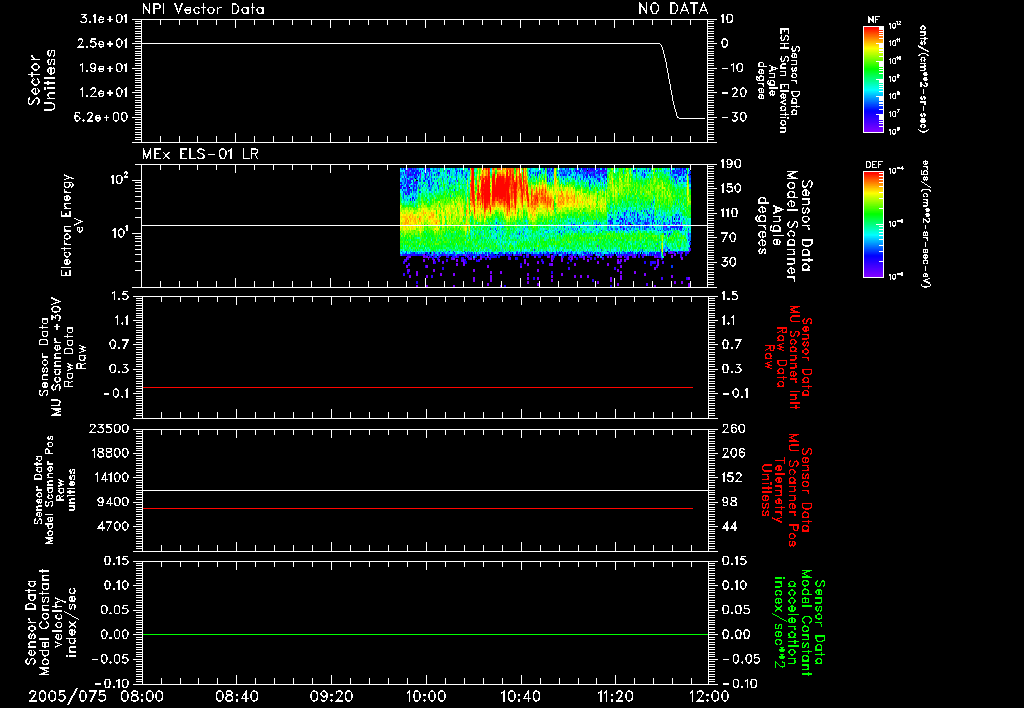
Task: Select the 'MU Scanner +30V Raw Data' axis label
Action: point(63,359)
